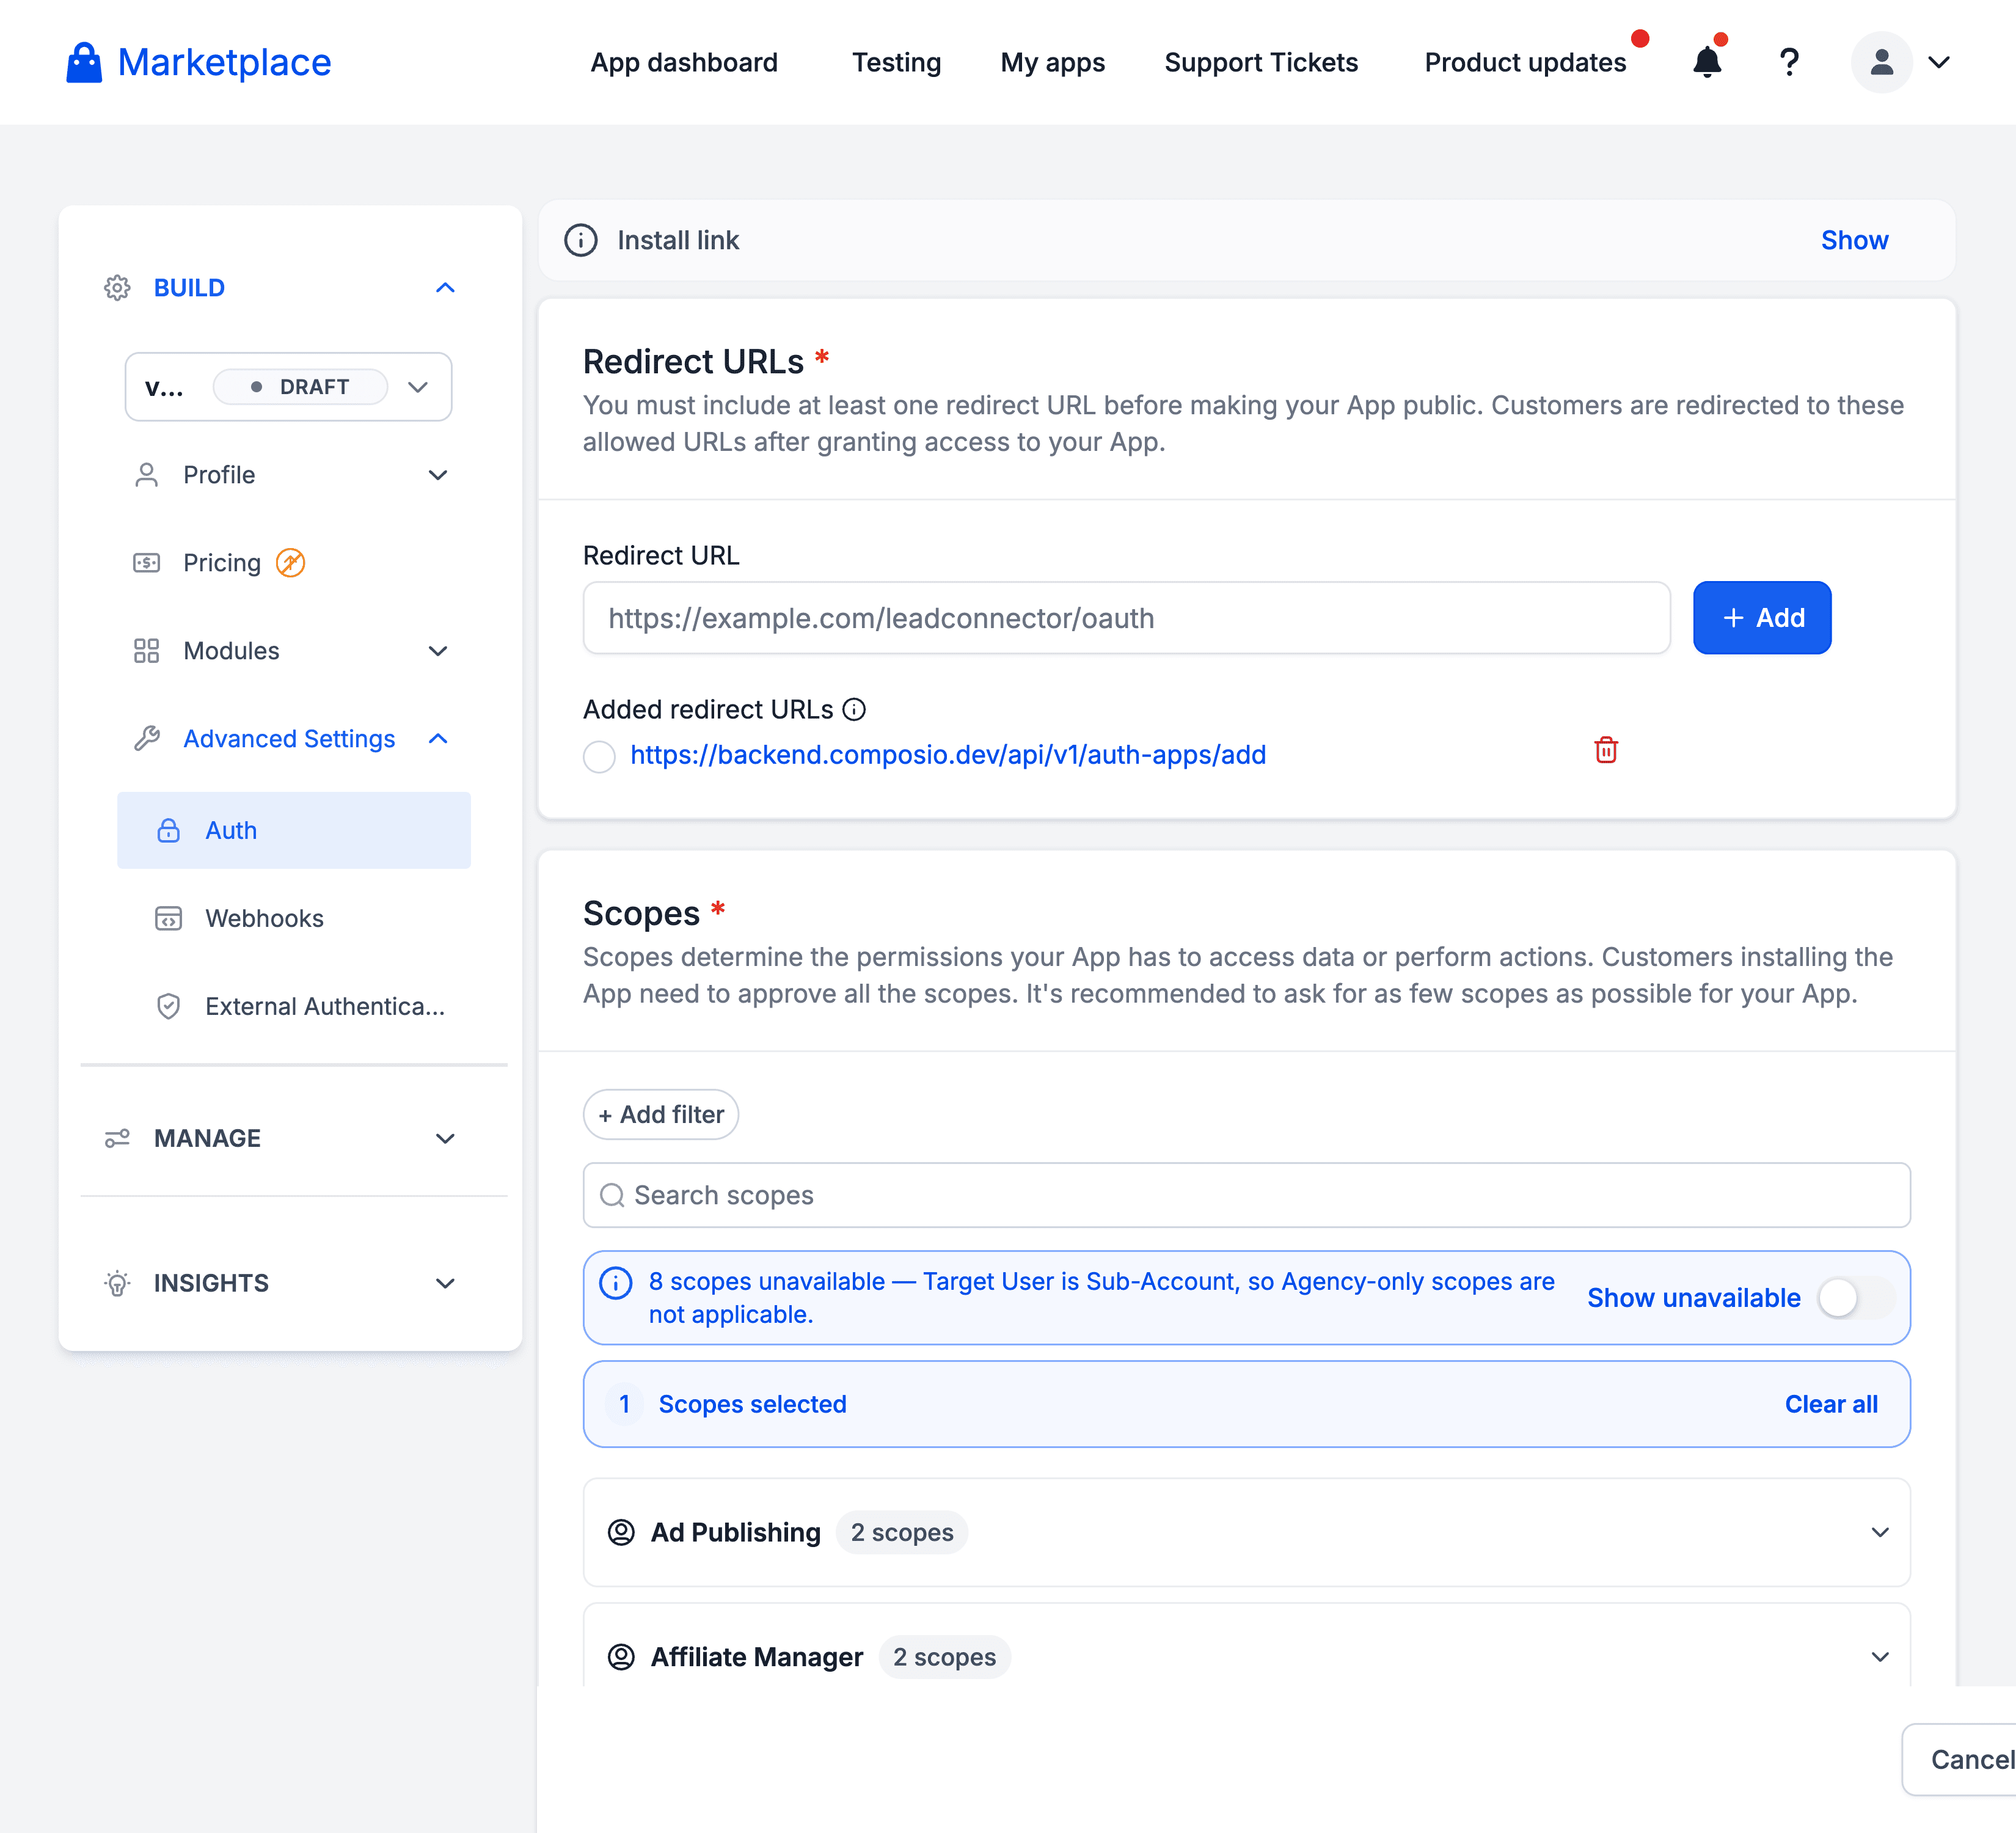
Task: Click the MANAGE sliders icon
Action: tap(117, 1139)
